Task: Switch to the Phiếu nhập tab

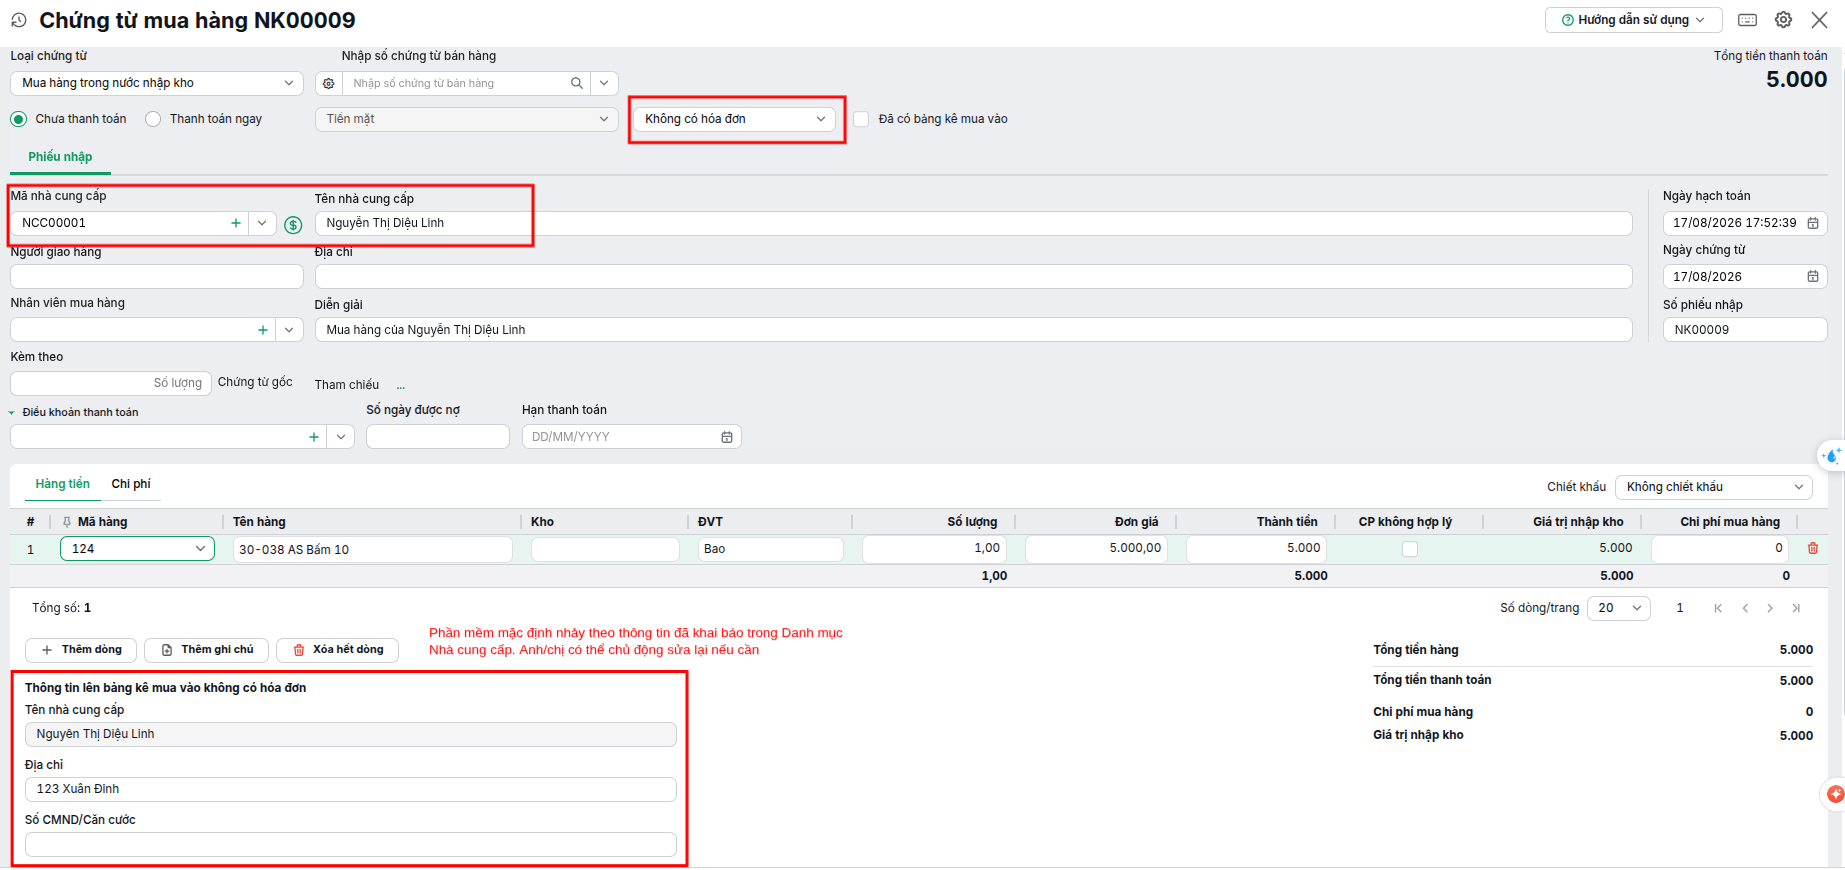Action: pos(60,157)
